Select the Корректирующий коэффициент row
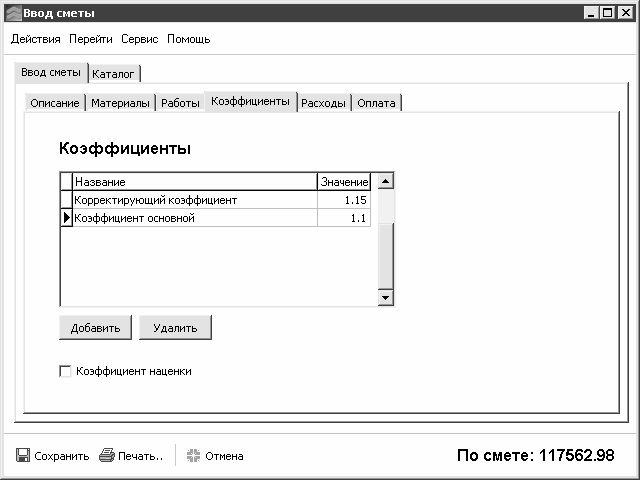Viewport: 640px width, 480px height. pos(216,200)
